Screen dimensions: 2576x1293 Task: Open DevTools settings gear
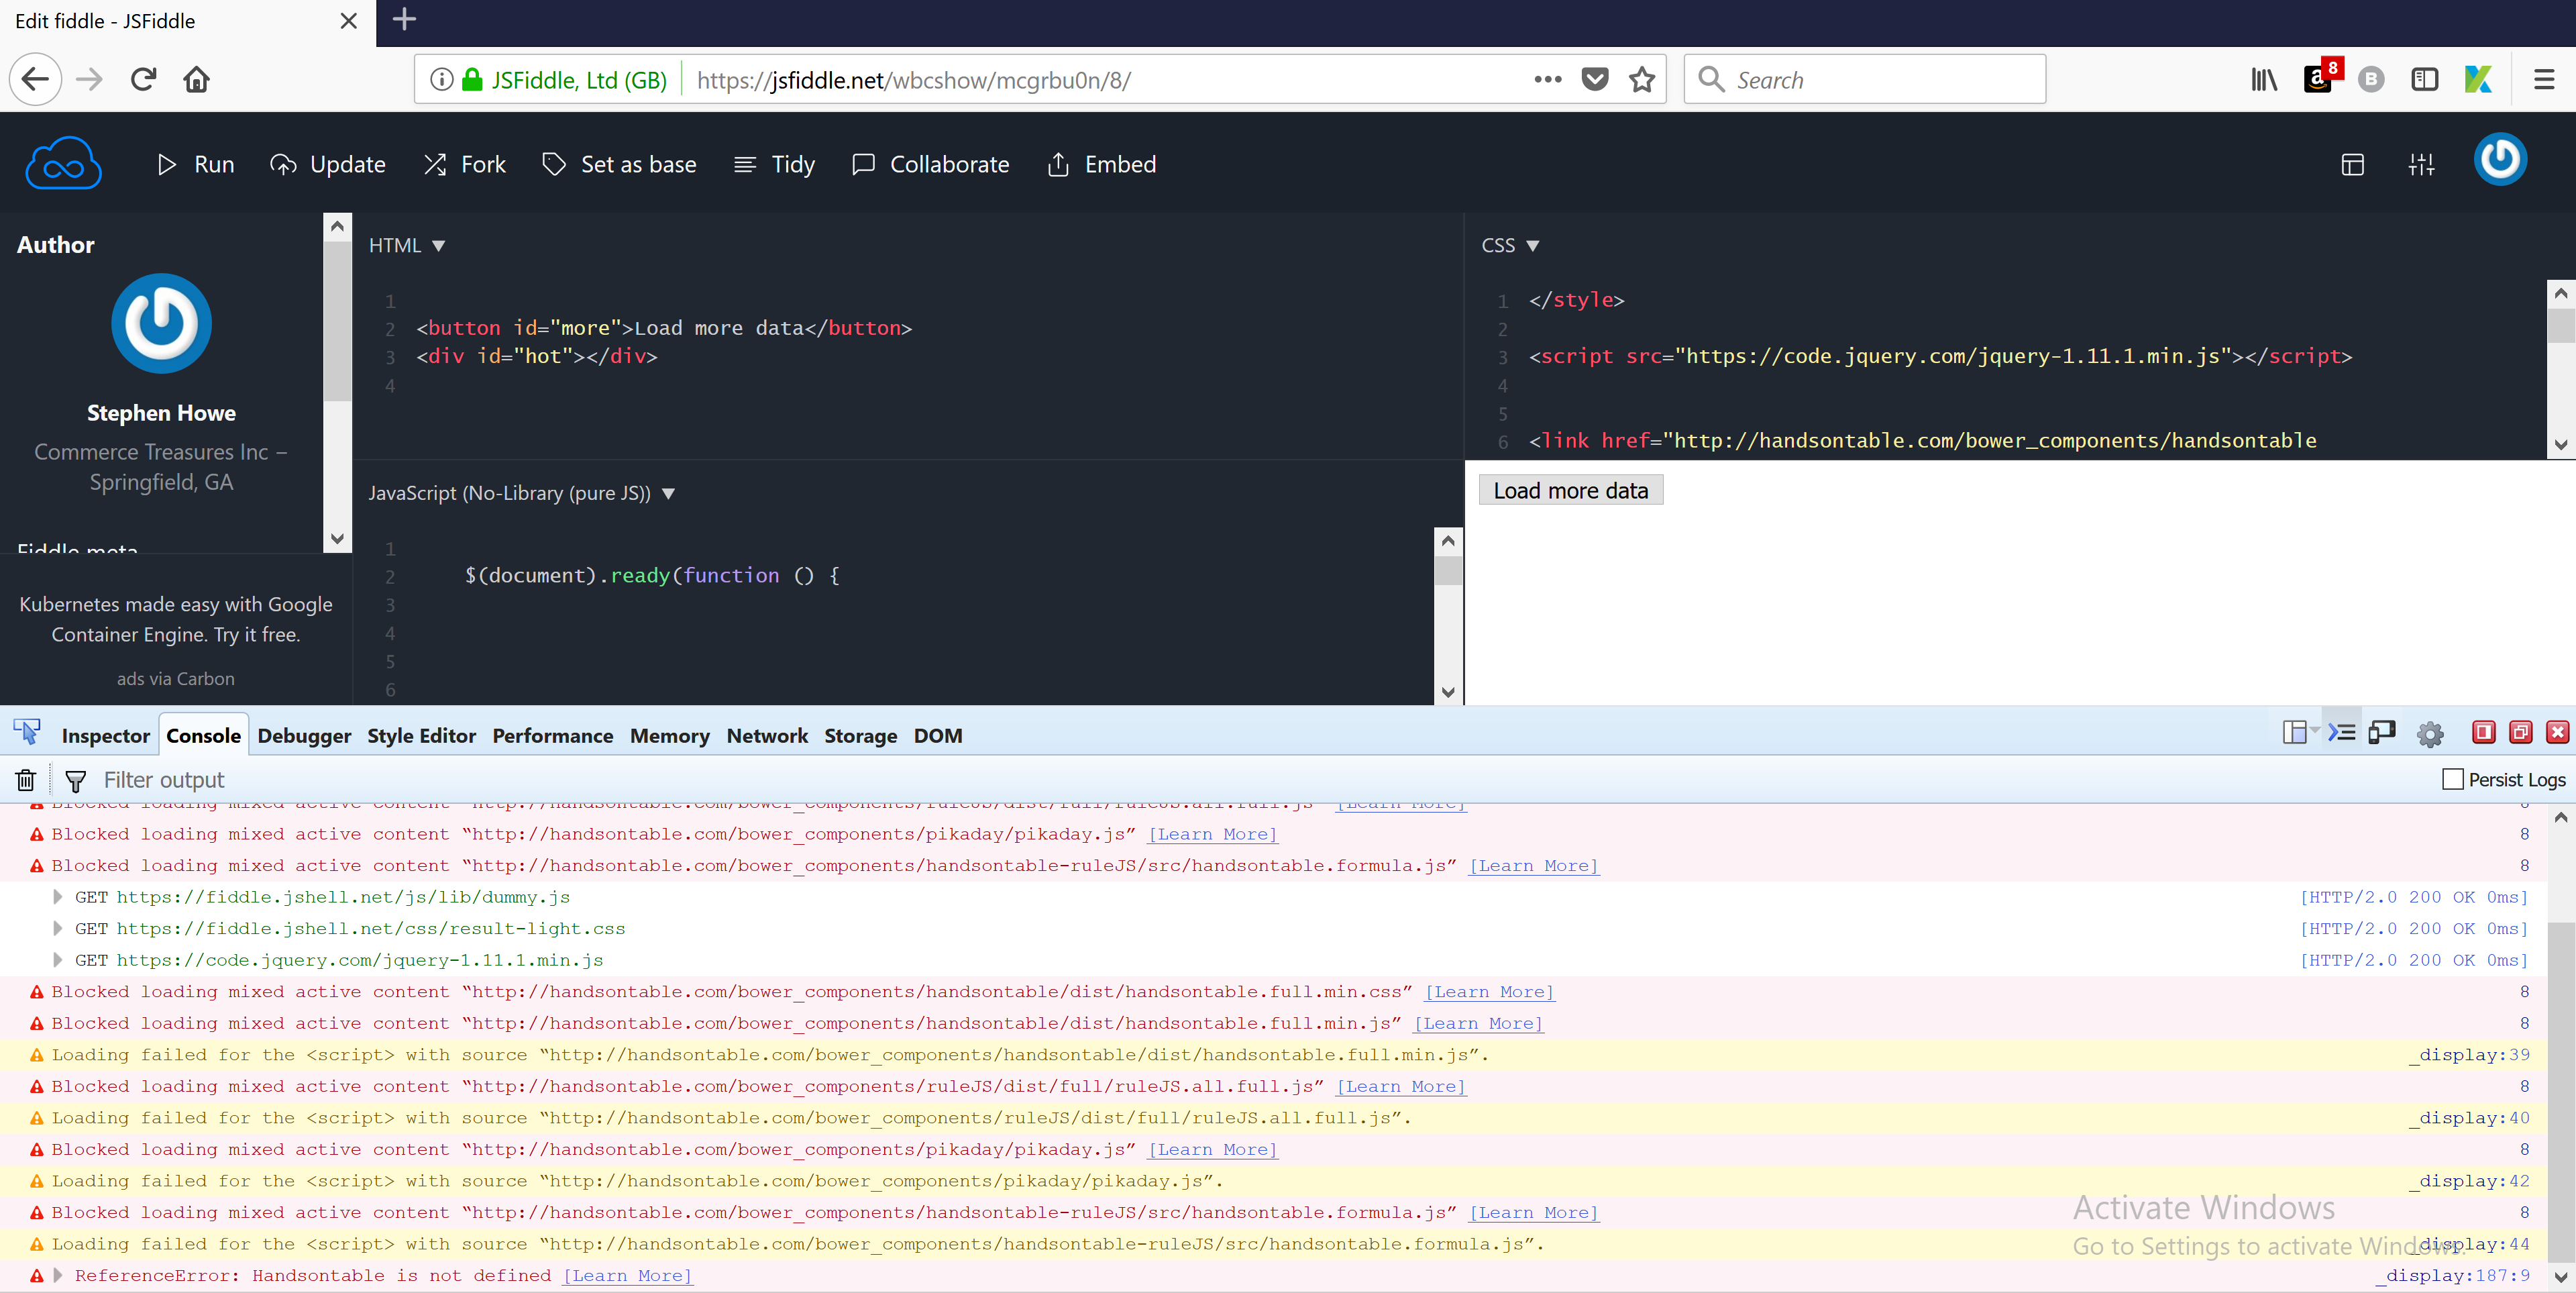(x=2430, y=734)
